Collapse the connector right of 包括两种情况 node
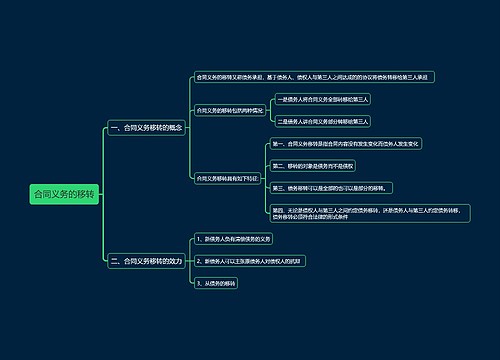The image size is (500, 360). coord(268,110)
